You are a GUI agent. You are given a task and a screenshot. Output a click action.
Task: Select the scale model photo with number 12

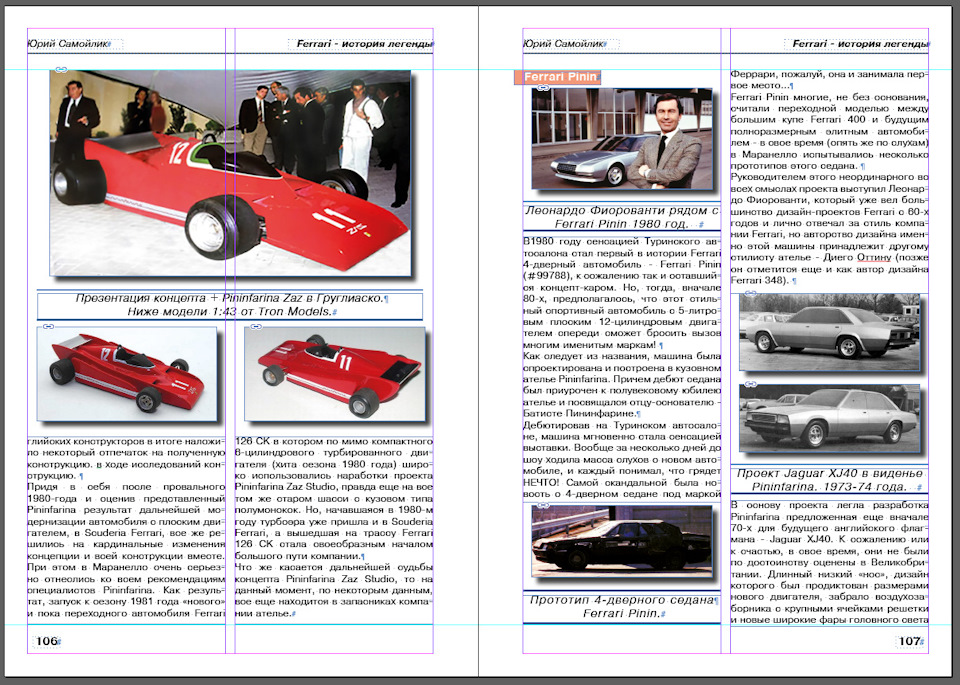pos(127,373)
